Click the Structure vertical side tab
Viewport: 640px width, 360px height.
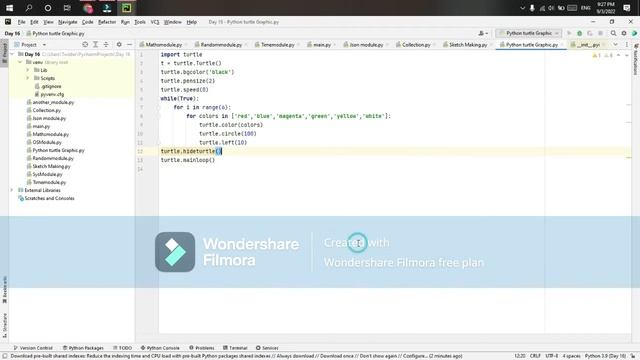click(4, 325)
